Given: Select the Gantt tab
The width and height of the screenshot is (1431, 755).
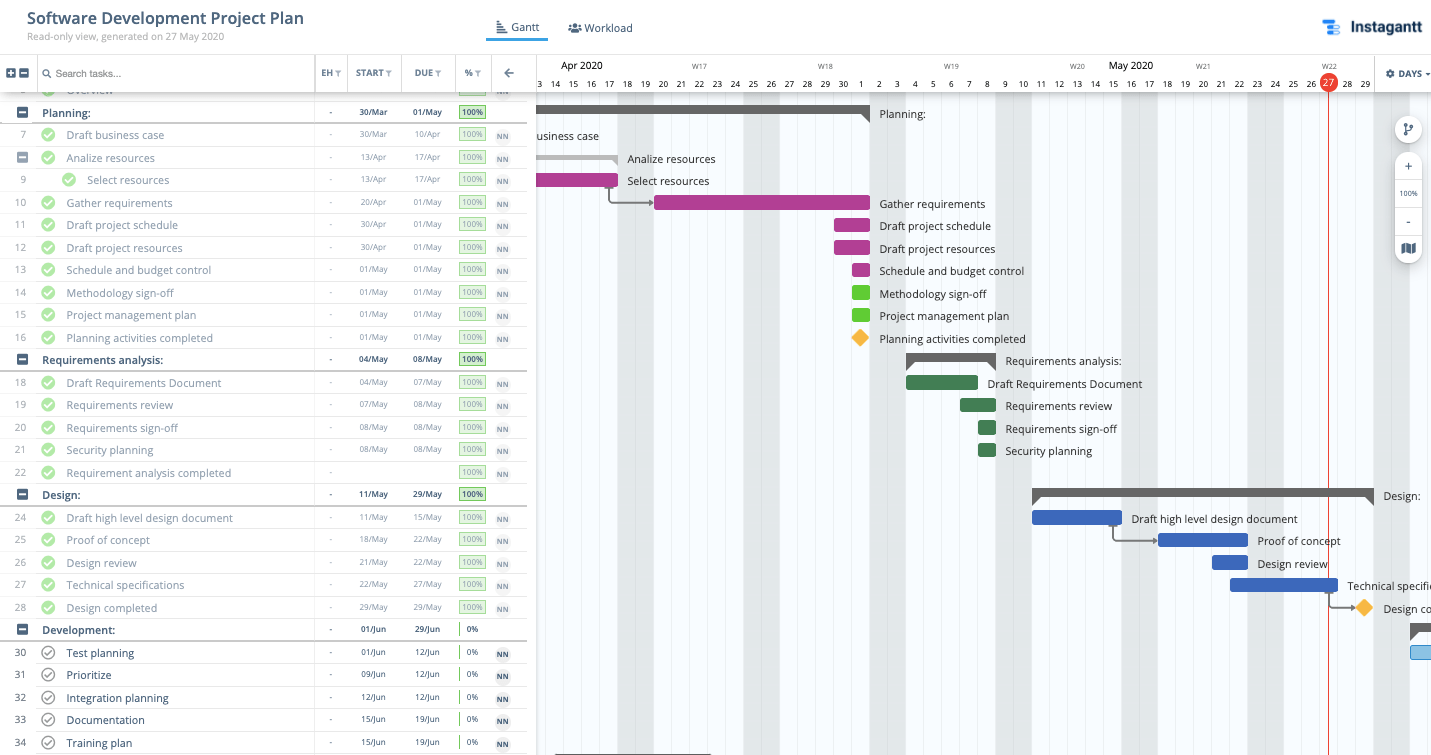Looking at the screenshot, I should click(x=517, y=28).
